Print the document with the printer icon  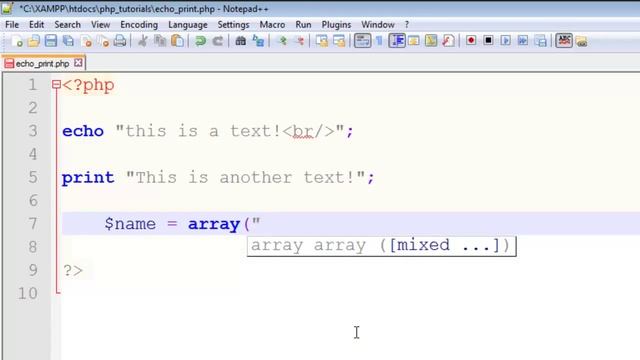point(120,41)
